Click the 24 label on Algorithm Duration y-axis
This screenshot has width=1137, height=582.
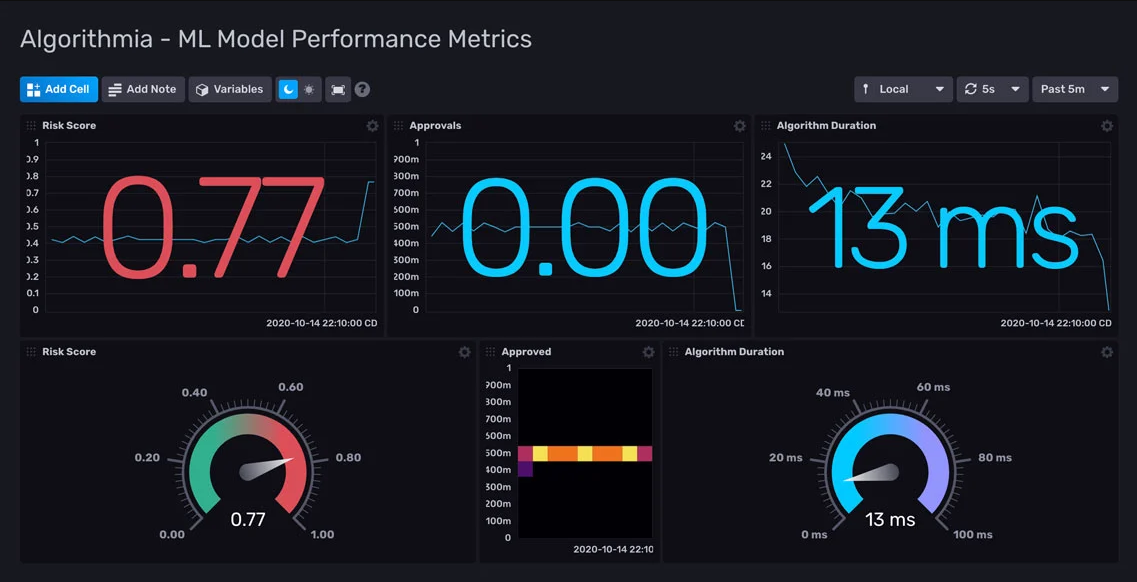click(x=766, y=157)
